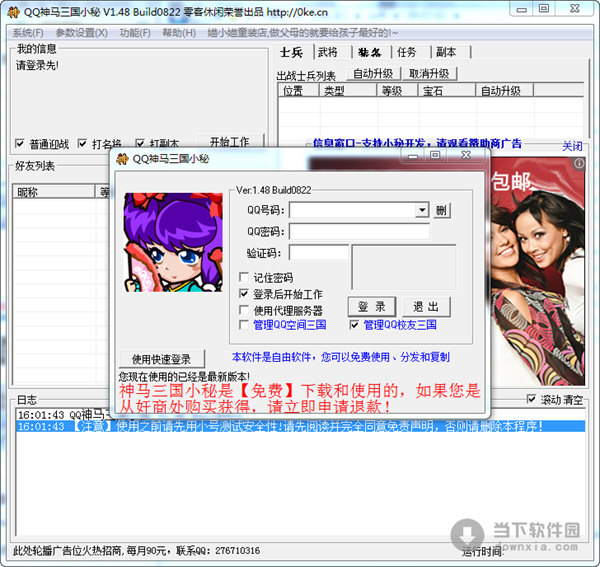This screenshot has height=567, width=600.
Task: Click the children's clothing store ad in menu bar
Action: click(x=302, y=33)
